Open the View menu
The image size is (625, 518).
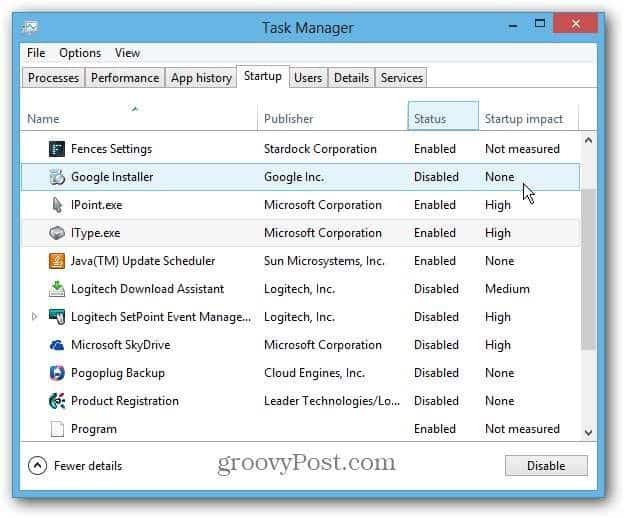tap(128, 53)
